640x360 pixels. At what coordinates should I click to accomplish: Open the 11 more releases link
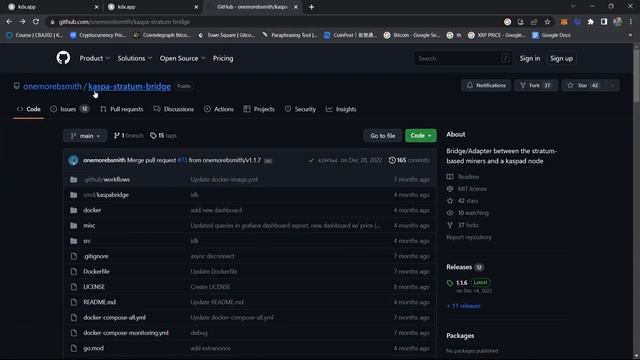coord(463,306)
